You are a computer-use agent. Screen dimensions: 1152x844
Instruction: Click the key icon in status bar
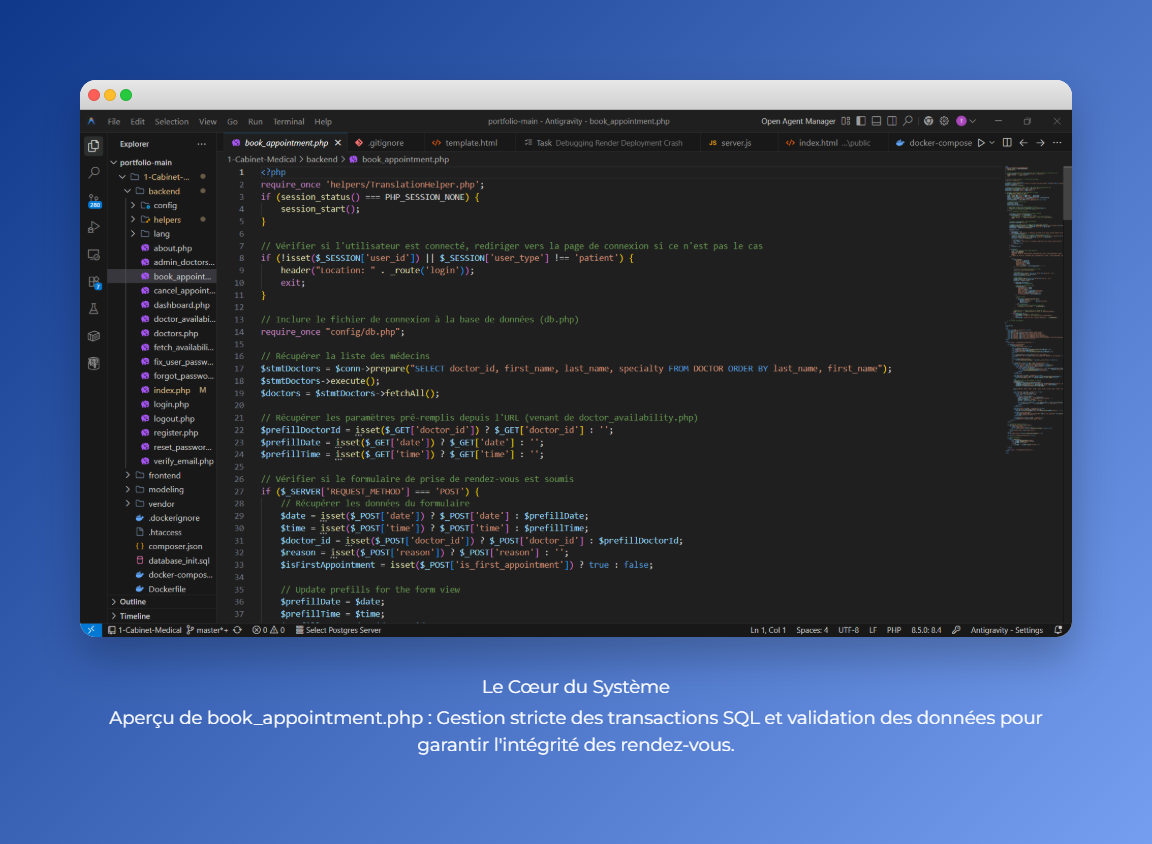[956, 630]
